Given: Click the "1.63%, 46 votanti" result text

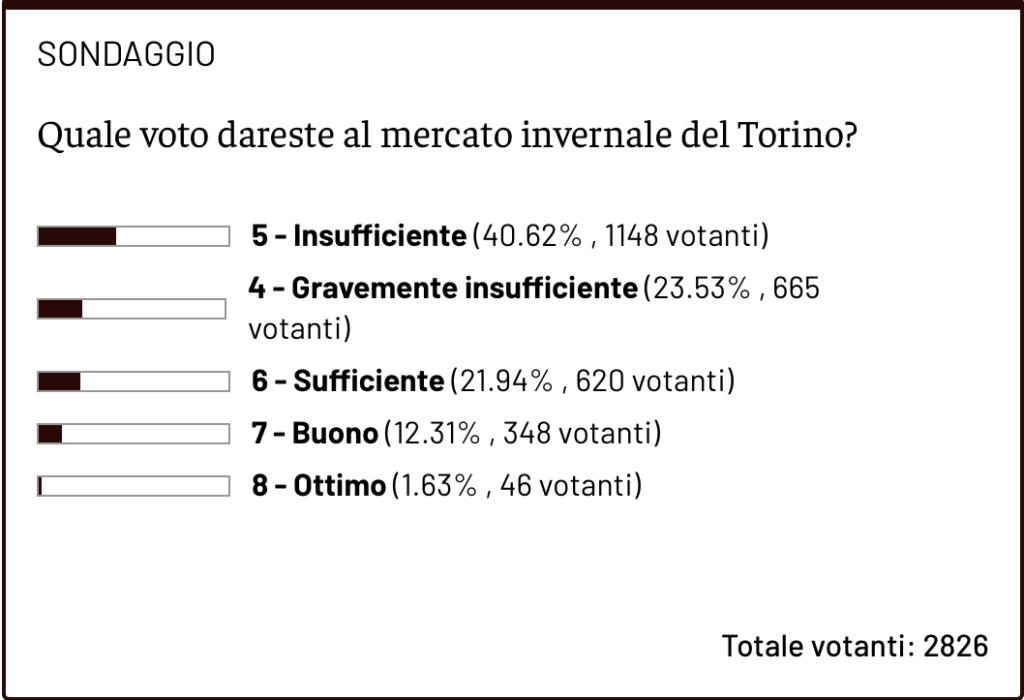Looking at the screenshot, I should (515, 487).
